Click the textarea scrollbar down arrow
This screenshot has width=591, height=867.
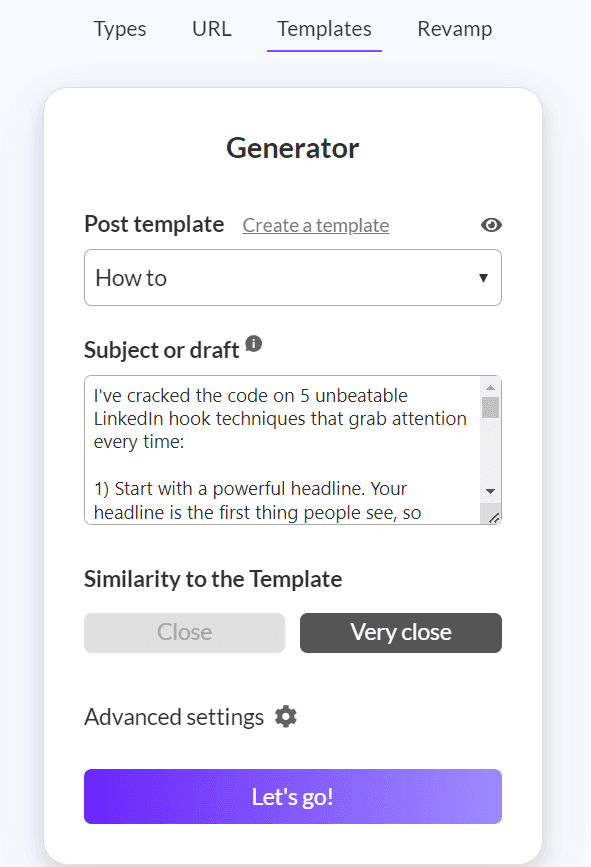[x=490, y=491]
